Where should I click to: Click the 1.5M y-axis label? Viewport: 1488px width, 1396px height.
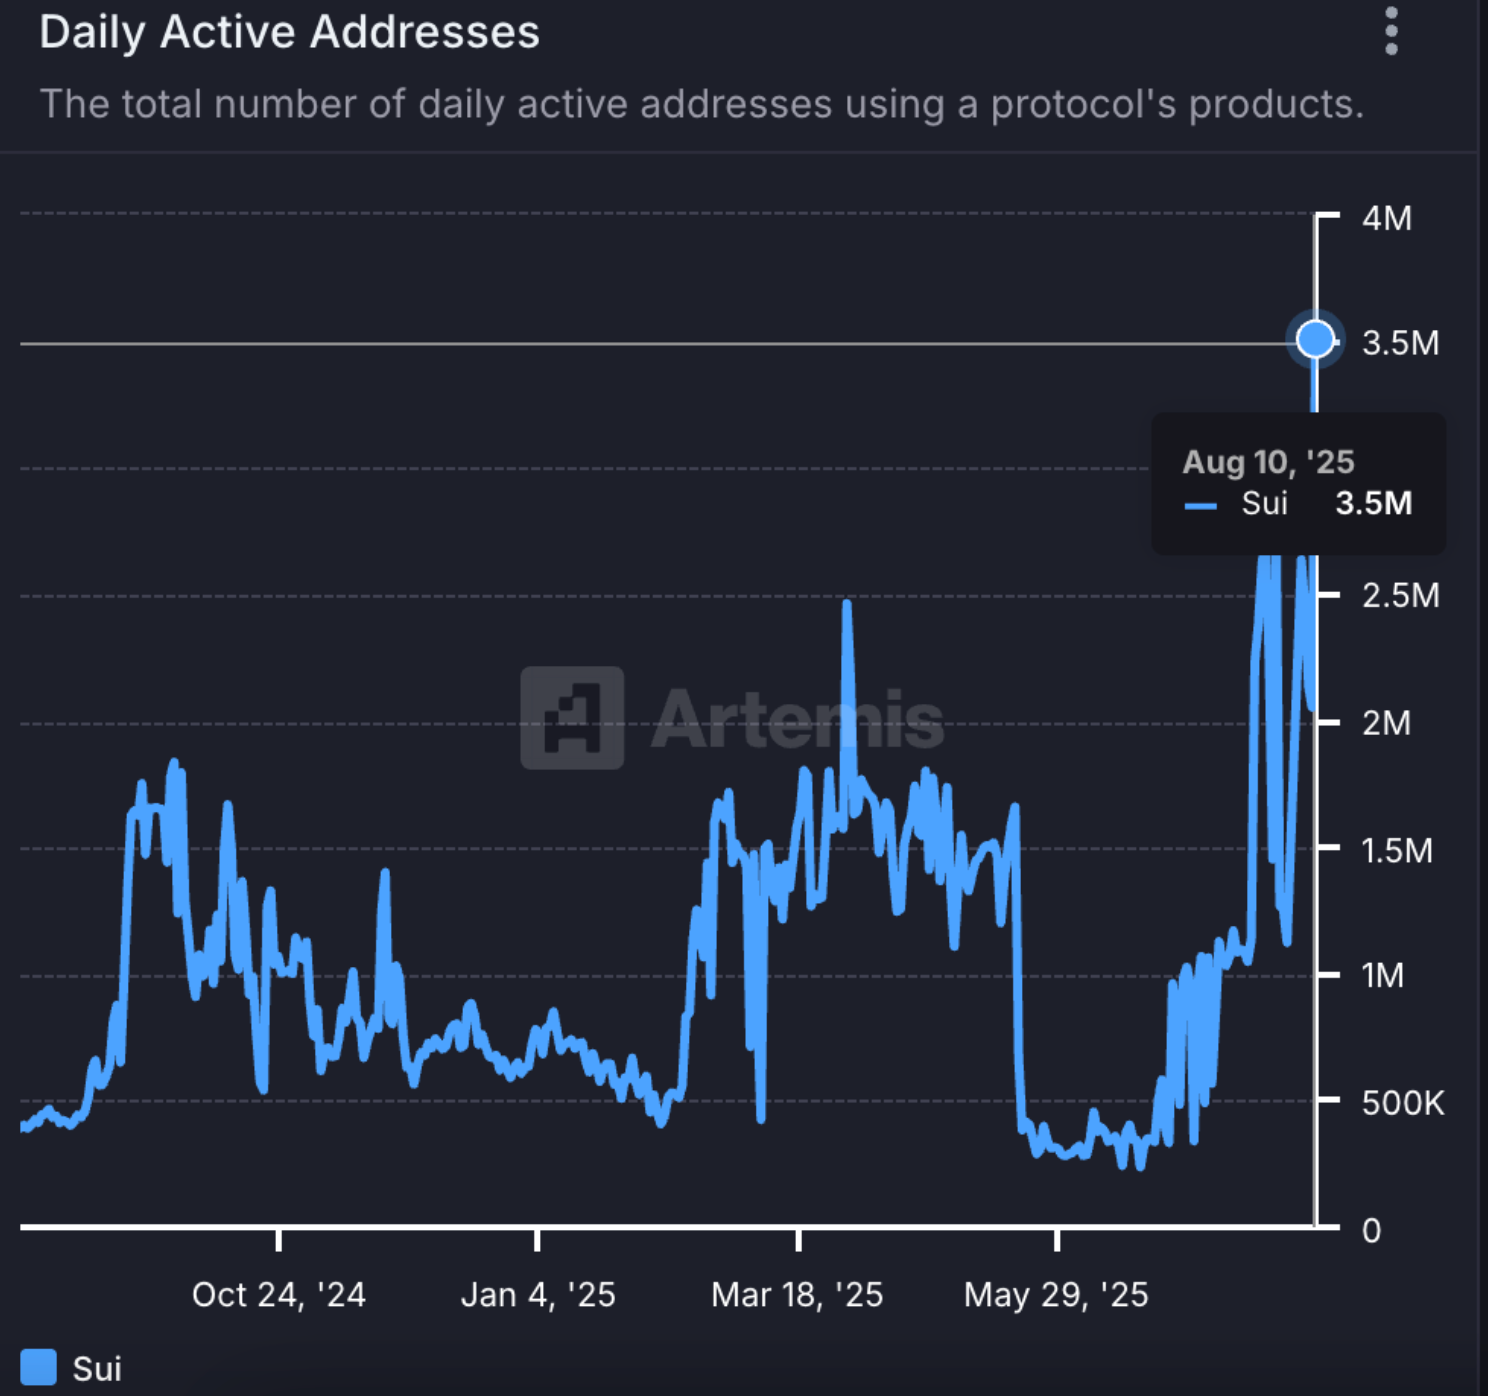(1397, 850)
